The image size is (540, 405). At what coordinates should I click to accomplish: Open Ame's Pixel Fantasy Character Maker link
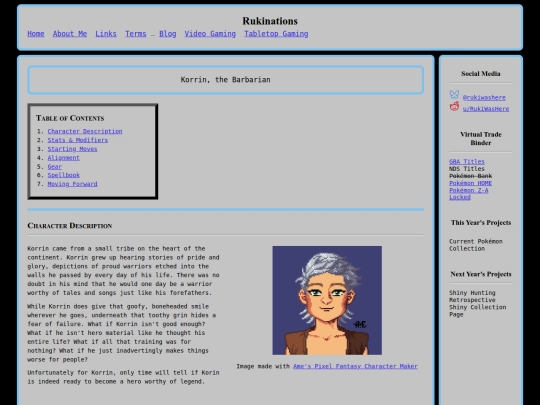[355, 366]
